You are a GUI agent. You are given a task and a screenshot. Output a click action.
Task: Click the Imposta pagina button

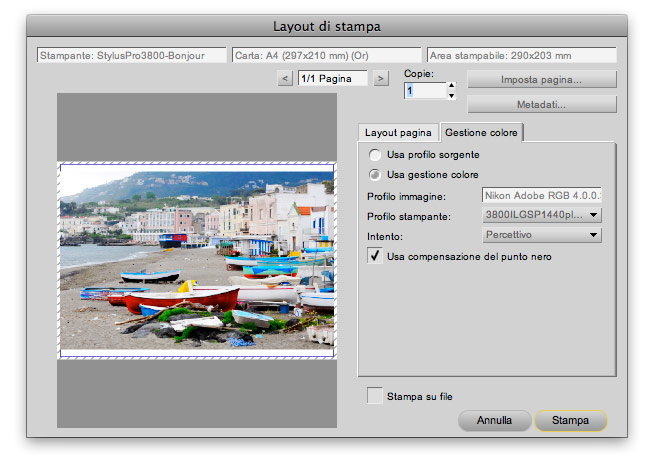[541, 79]
